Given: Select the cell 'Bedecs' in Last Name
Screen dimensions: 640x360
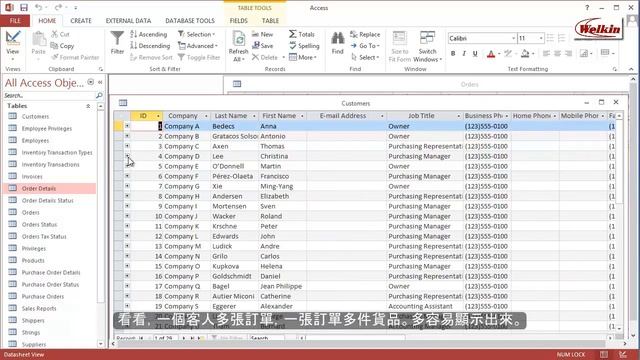Looking at the screenshot, I should [234, 126].
